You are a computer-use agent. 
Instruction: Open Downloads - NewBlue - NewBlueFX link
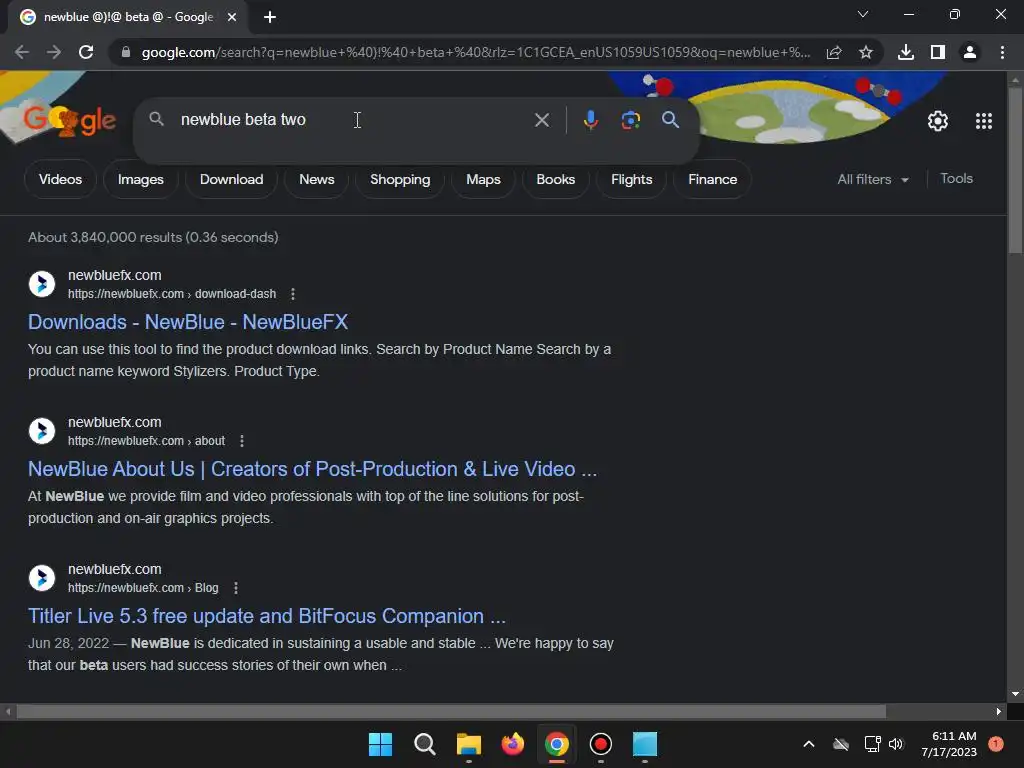click(188, 322)
